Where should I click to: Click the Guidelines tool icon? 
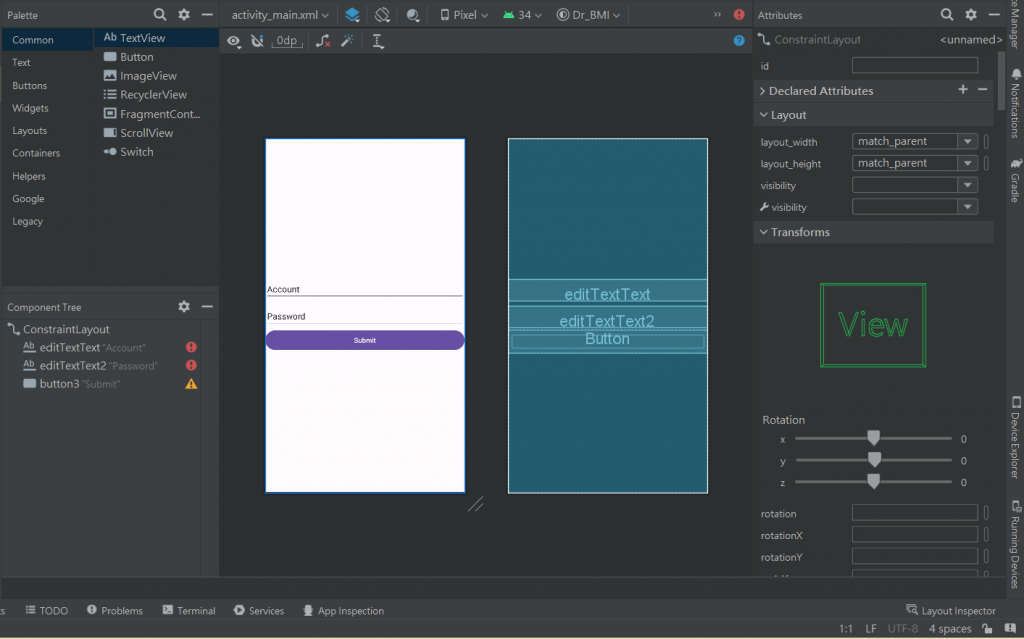pos(378,41)
